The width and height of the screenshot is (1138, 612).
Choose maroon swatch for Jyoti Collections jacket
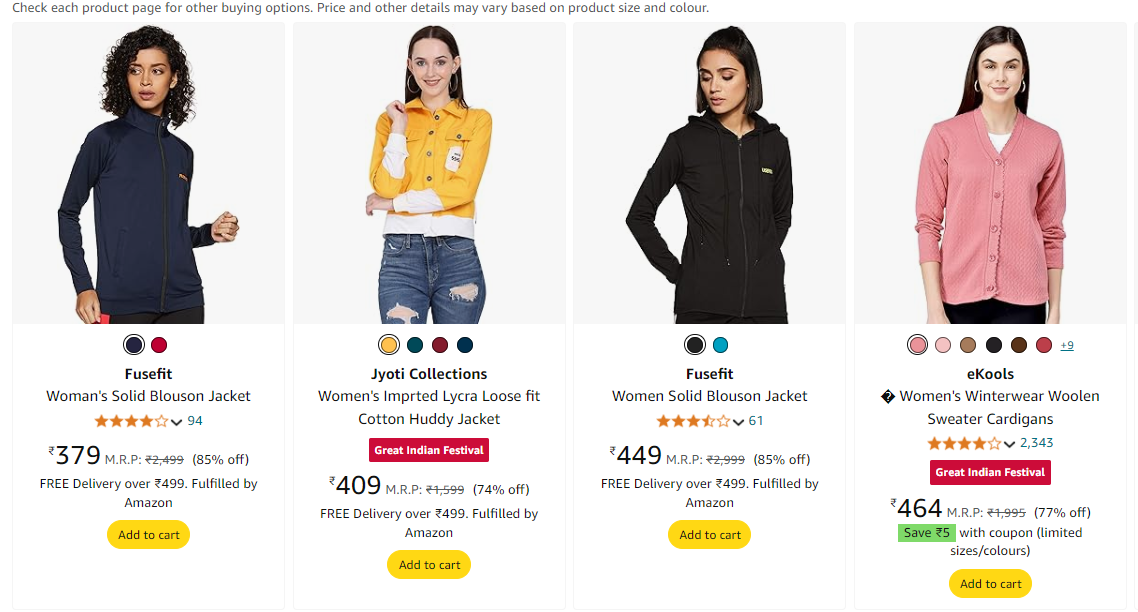tap(440, 345)
